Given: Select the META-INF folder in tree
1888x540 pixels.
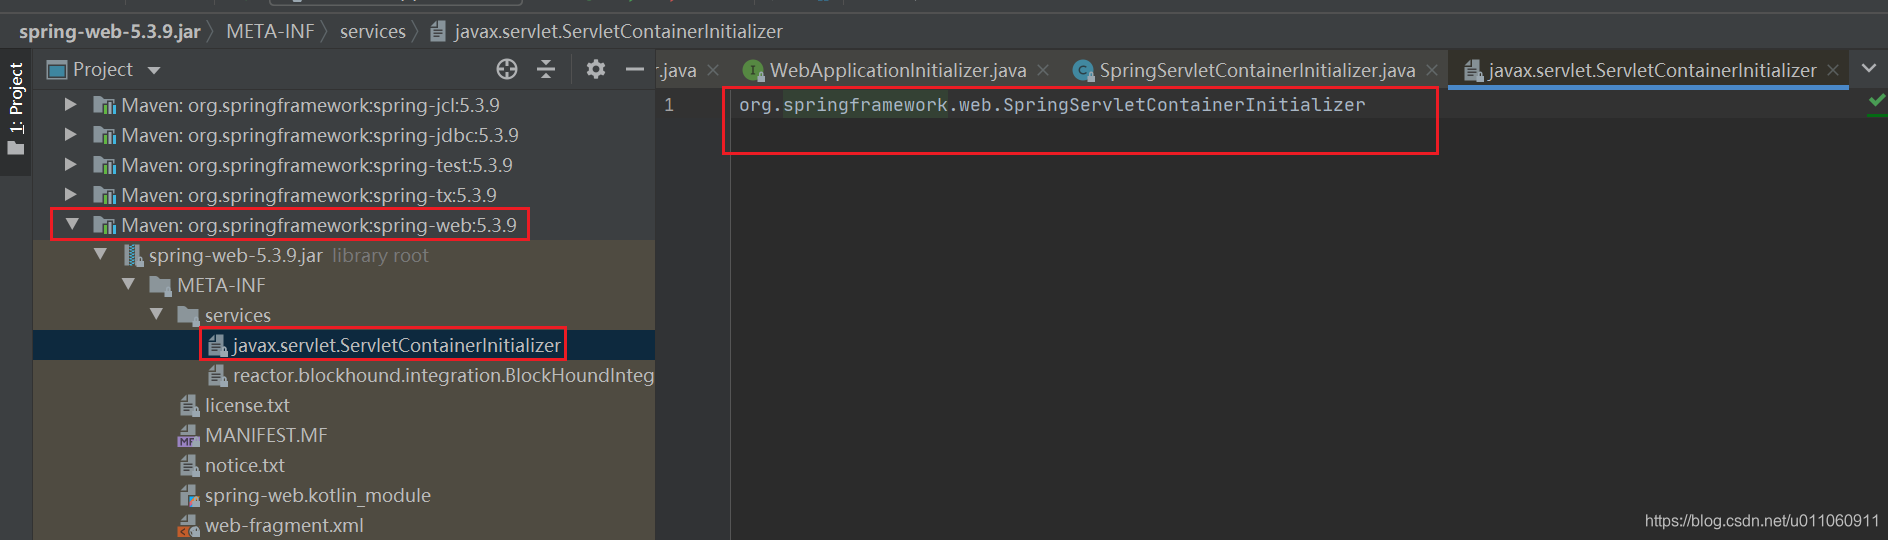Looking at the screenshot, I should 344,285.
